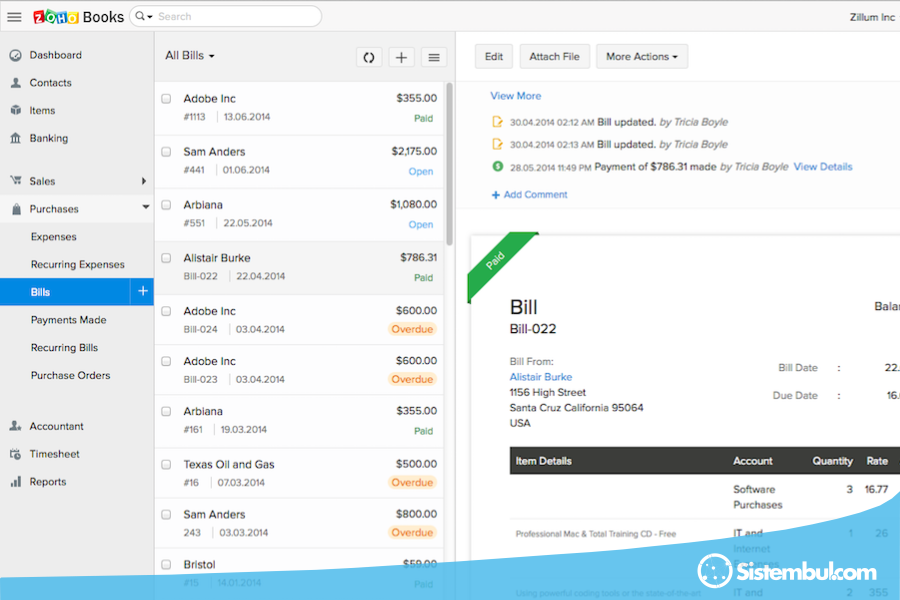Open the Sam Anders bill for $2,175.00
The width and height of the screenshot is (900, 600).
299,161
